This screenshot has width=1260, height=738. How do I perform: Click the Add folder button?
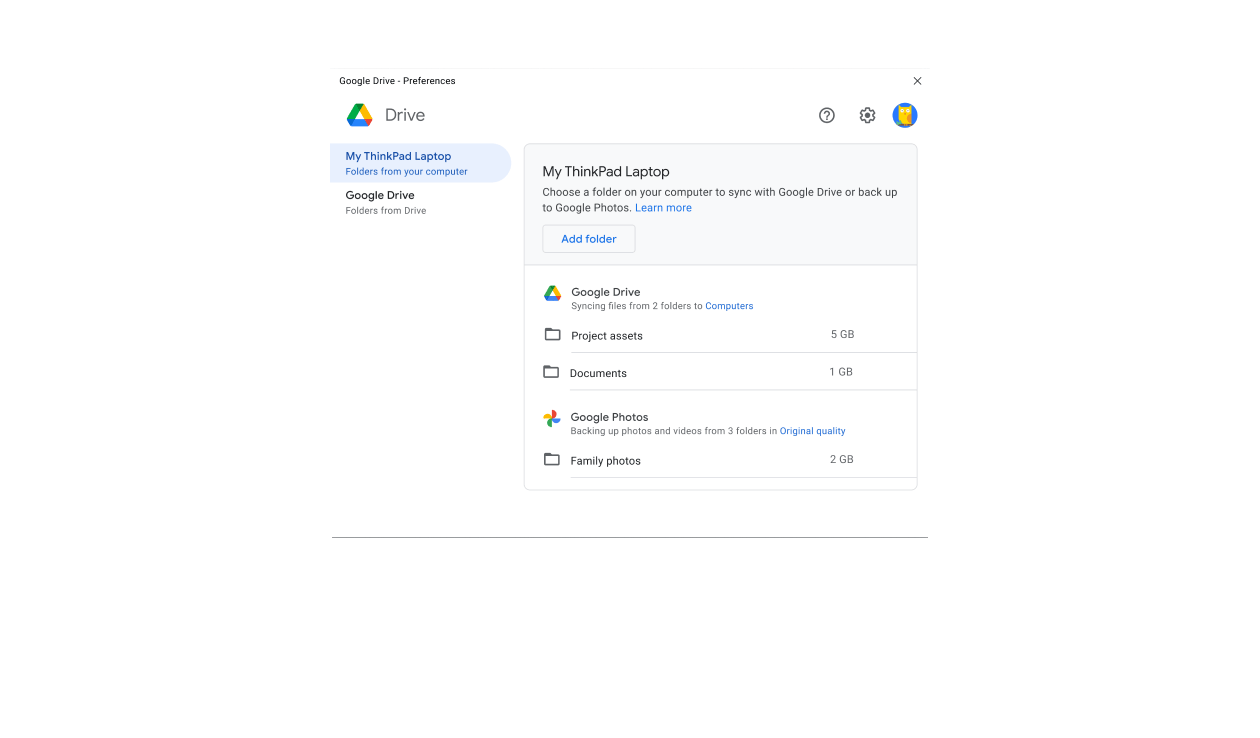click(x=589, y=239)
